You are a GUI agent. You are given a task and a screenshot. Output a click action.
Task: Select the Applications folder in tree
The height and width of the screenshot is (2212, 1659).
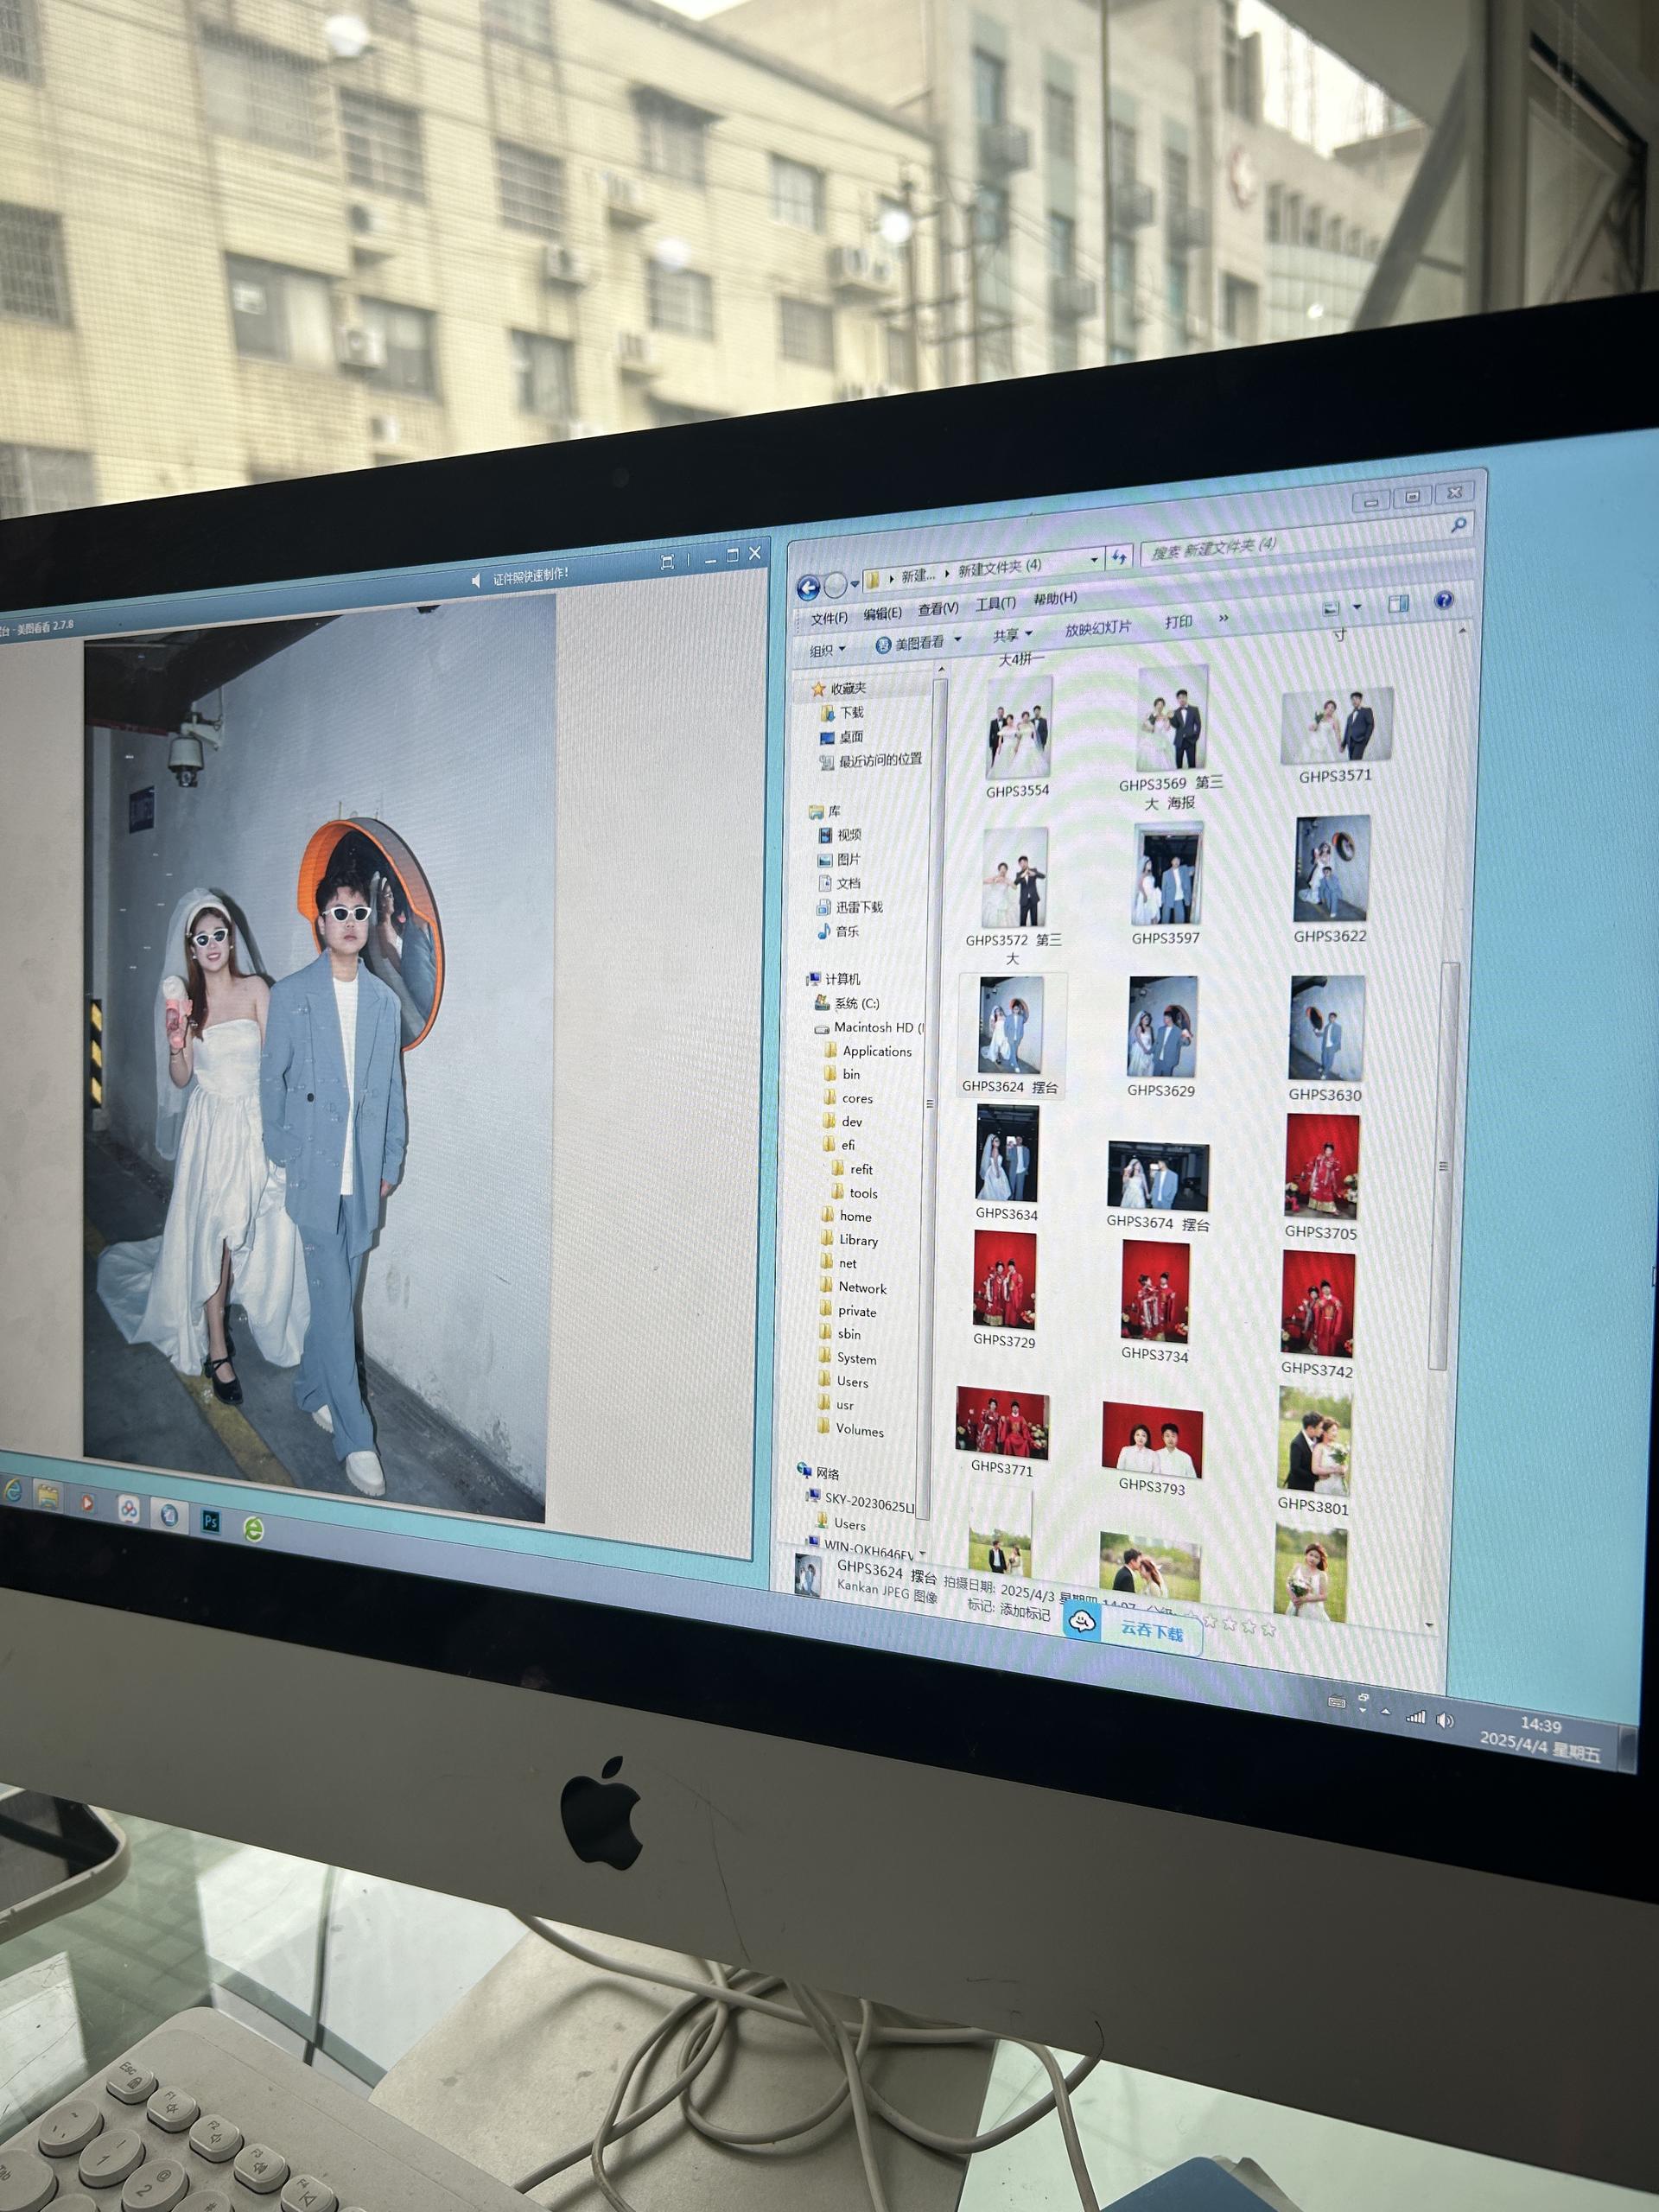point(868,1051)
